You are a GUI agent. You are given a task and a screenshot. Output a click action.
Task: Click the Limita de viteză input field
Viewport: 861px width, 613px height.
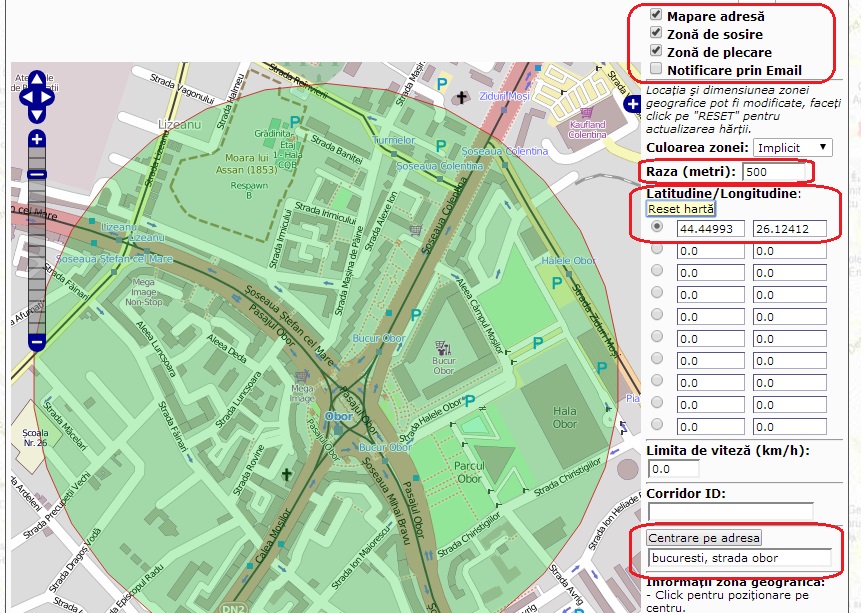point(673,469)
